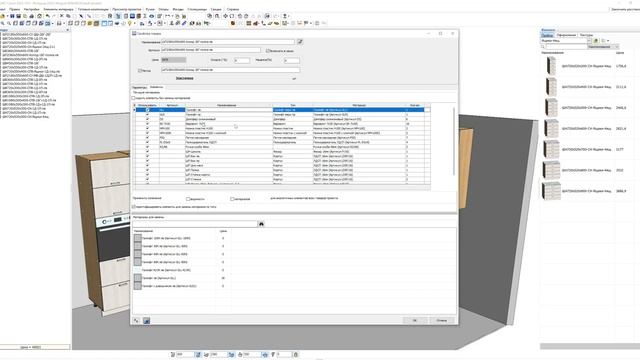
Task: Open the Правка menu
Action: 15,9
